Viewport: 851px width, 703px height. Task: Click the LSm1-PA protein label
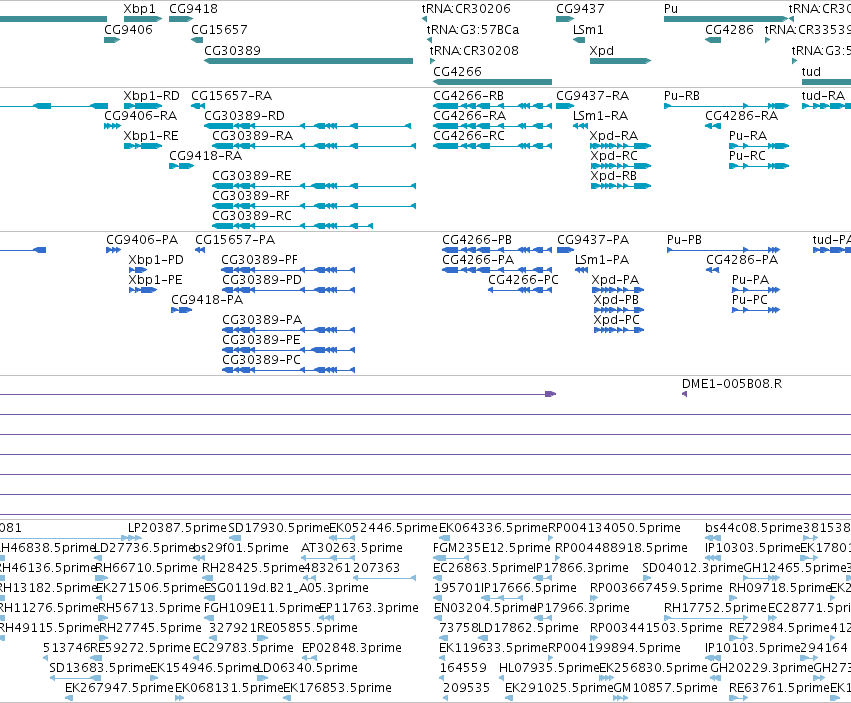602,260
